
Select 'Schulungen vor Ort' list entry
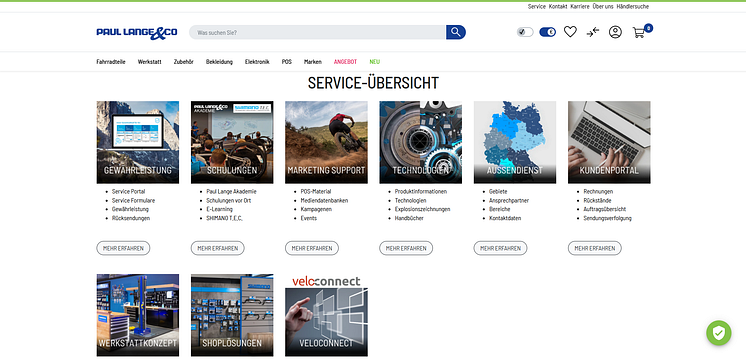point(229,201)
